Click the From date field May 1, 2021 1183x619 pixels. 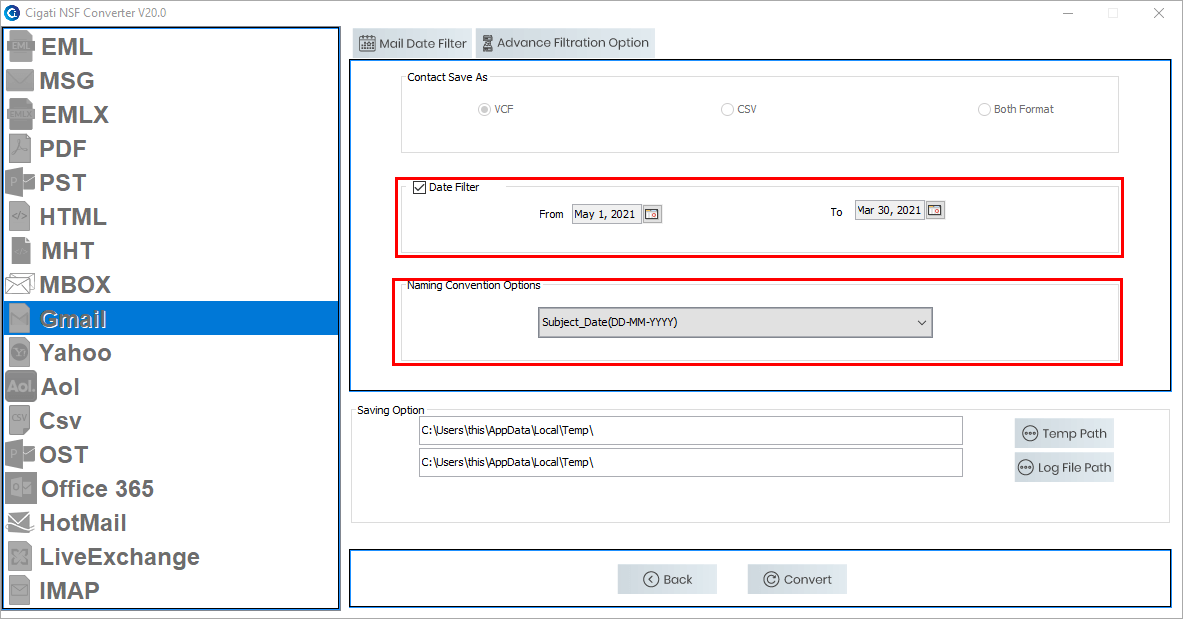(x=607, y=214)
